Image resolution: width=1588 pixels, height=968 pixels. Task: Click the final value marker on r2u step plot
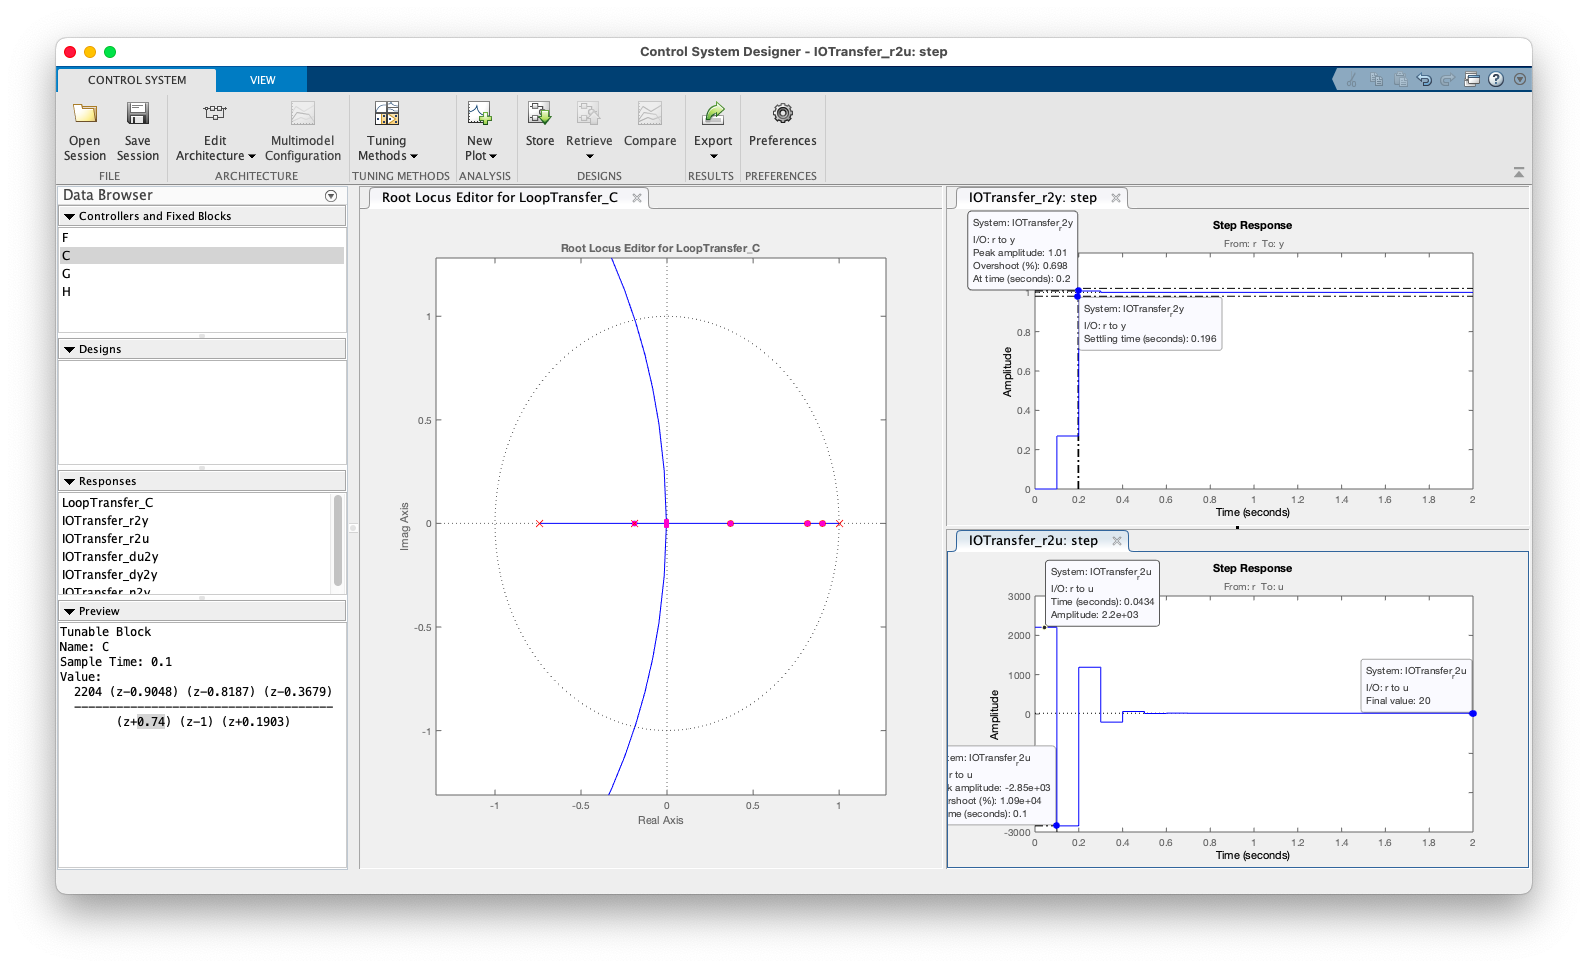[x=1473, y=714]
